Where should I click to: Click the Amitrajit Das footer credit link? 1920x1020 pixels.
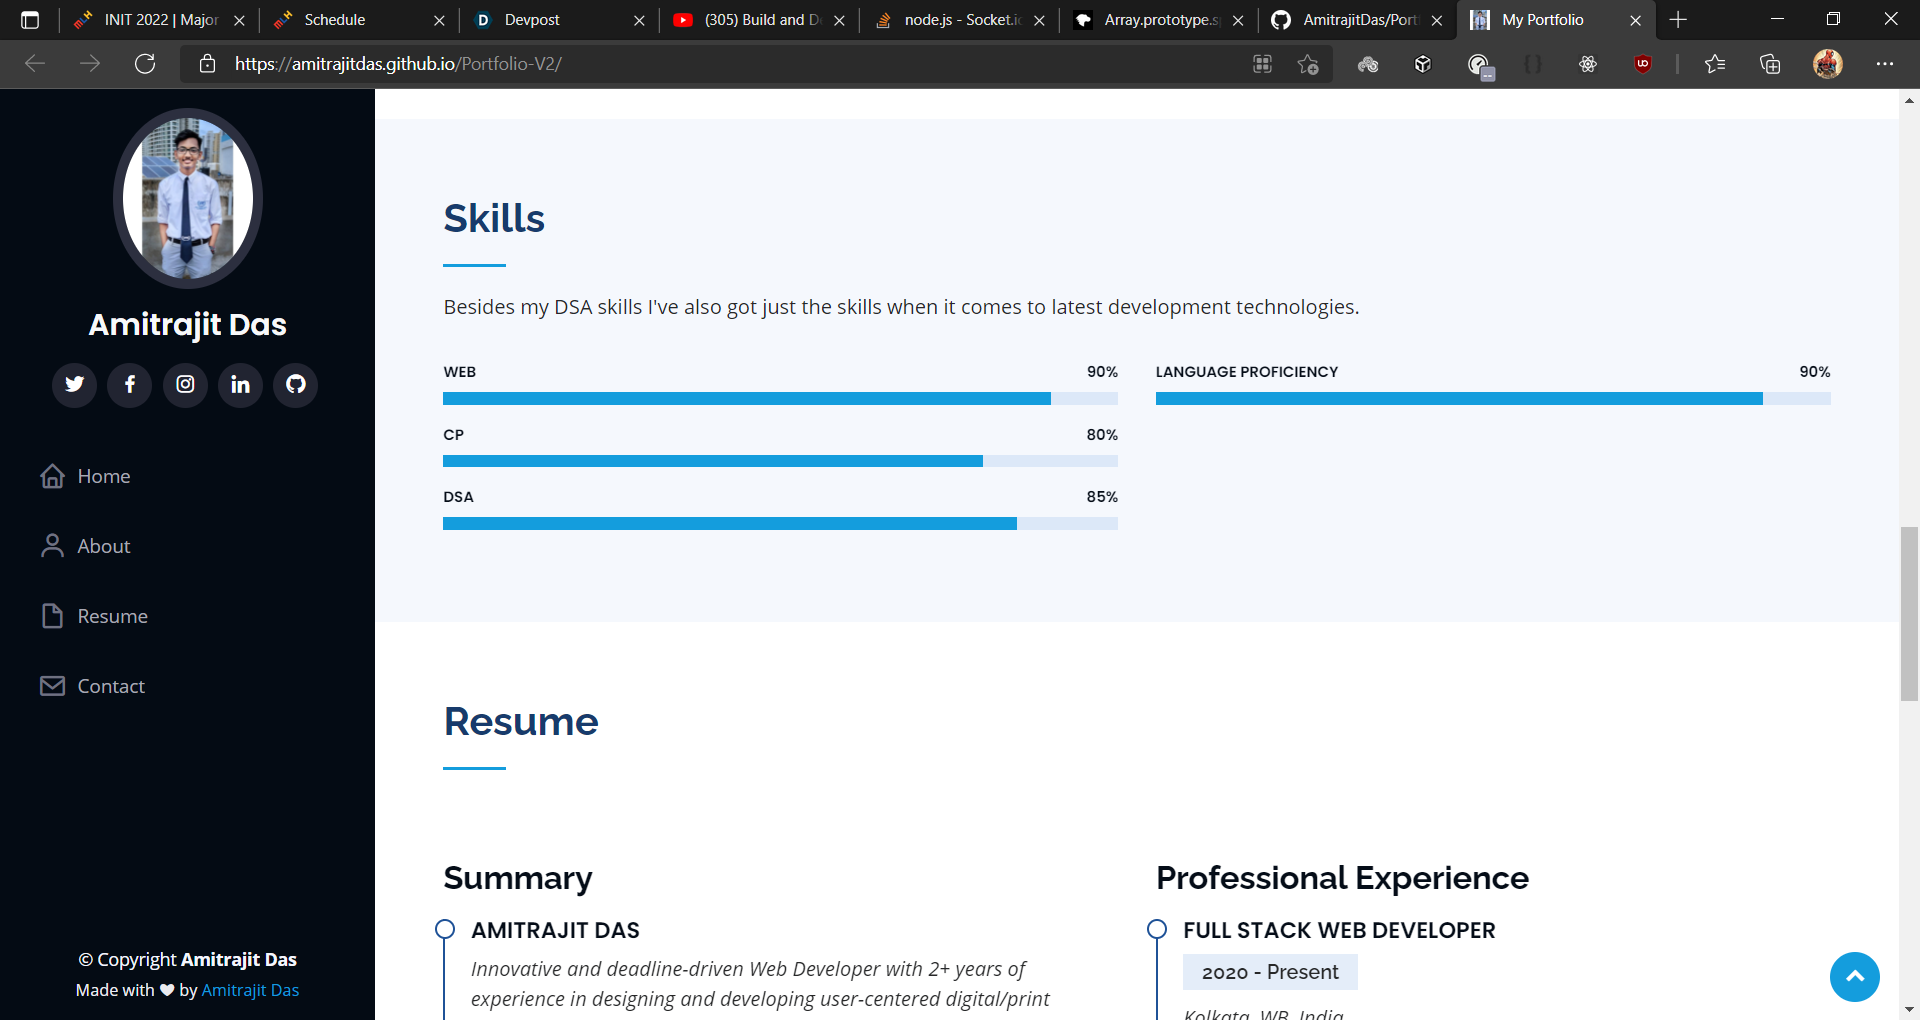pyautogui.click(x=250, y=990)
